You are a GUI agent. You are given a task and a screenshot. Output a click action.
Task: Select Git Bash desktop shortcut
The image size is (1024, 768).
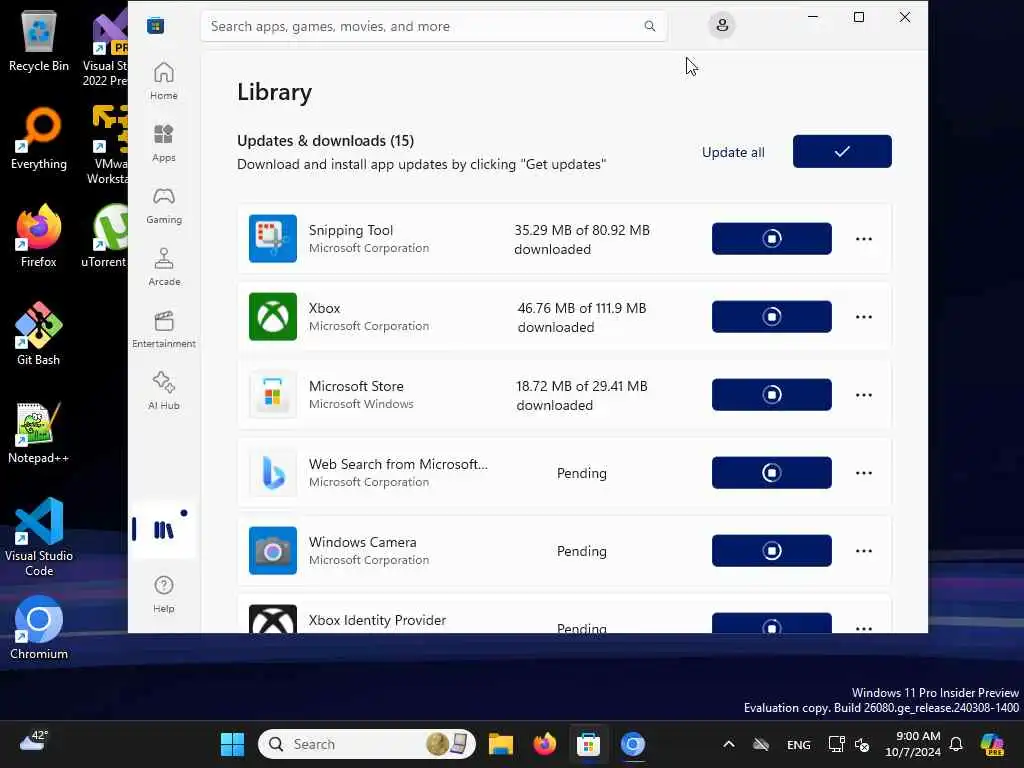click(x=39, y=334)
